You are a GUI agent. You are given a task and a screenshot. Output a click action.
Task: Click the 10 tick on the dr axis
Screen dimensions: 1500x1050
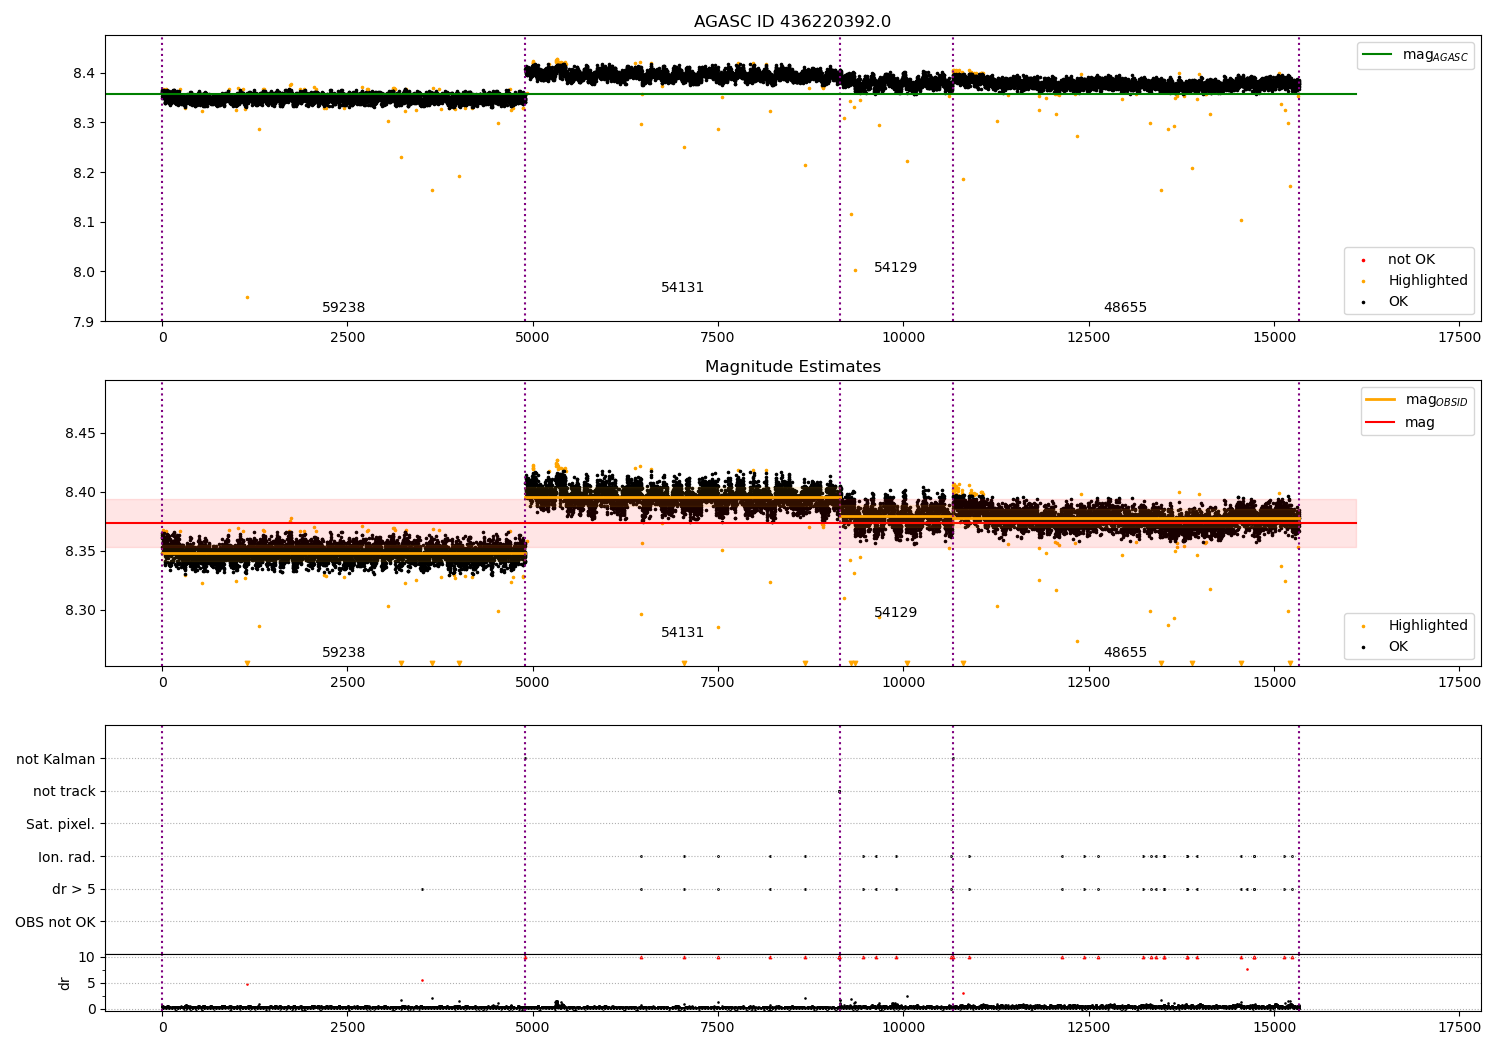[x=87, y=958]
